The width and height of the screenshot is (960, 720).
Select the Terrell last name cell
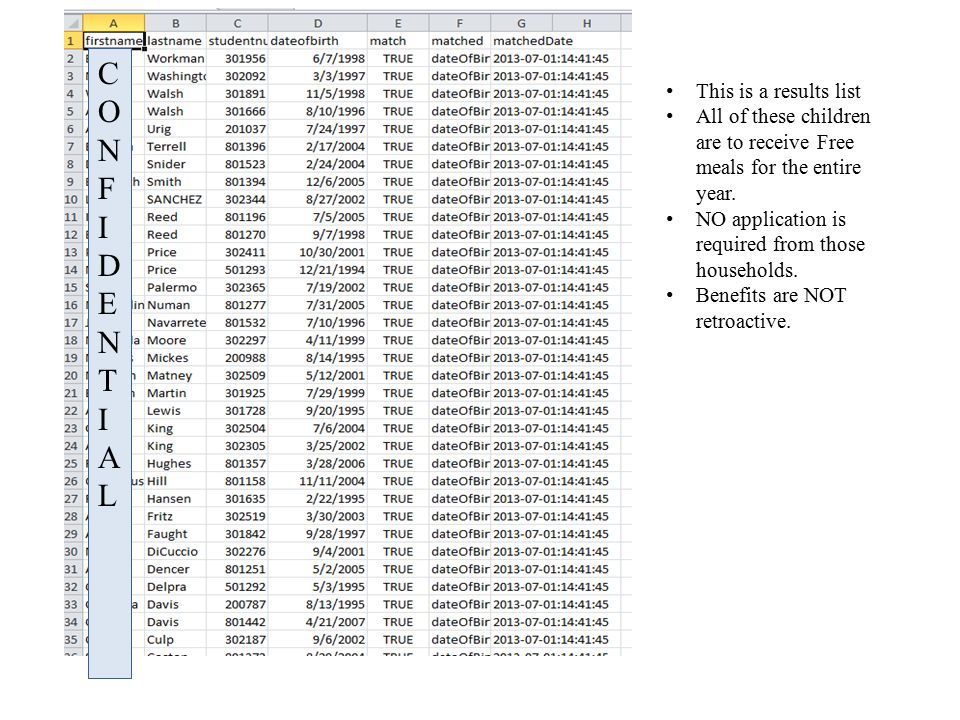coord(176,147)
